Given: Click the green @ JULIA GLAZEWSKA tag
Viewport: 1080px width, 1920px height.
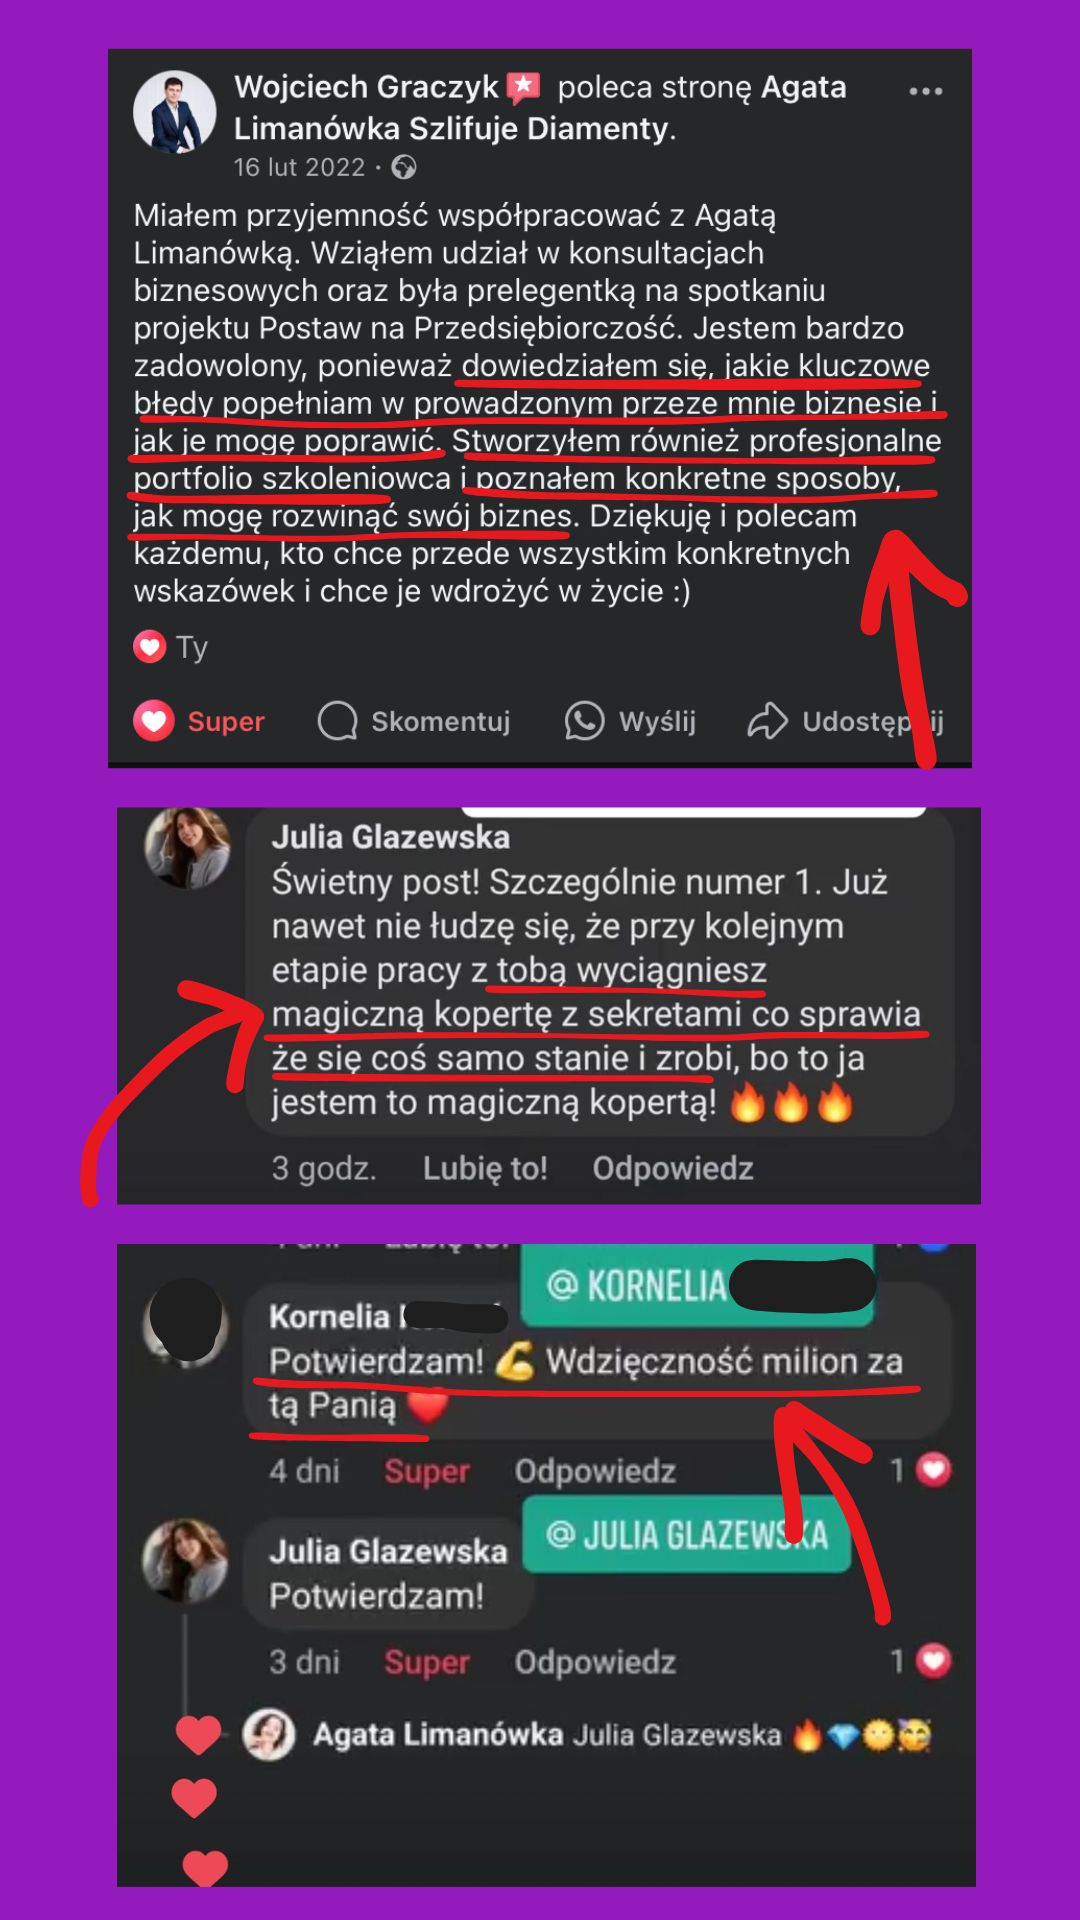Looking at the screenshot, I should click(687, 1535).
